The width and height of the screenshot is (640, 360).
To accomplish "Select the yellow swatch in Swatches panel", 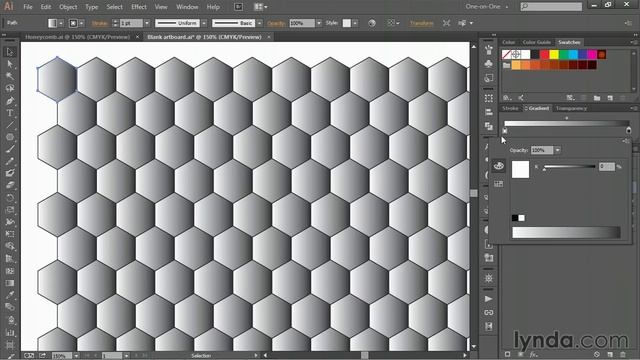I will (x=554, y=54).
